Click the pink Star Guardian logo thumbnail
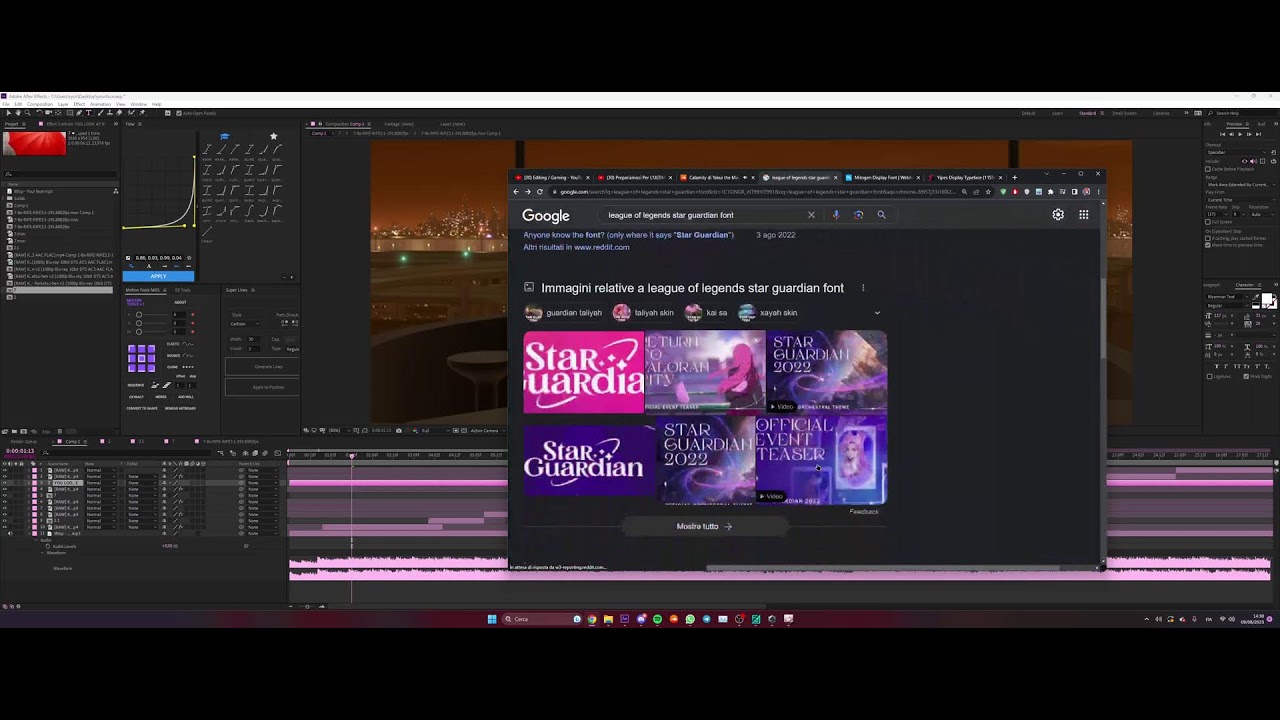Screen dimensions: 1280x720 pos(584,372)
